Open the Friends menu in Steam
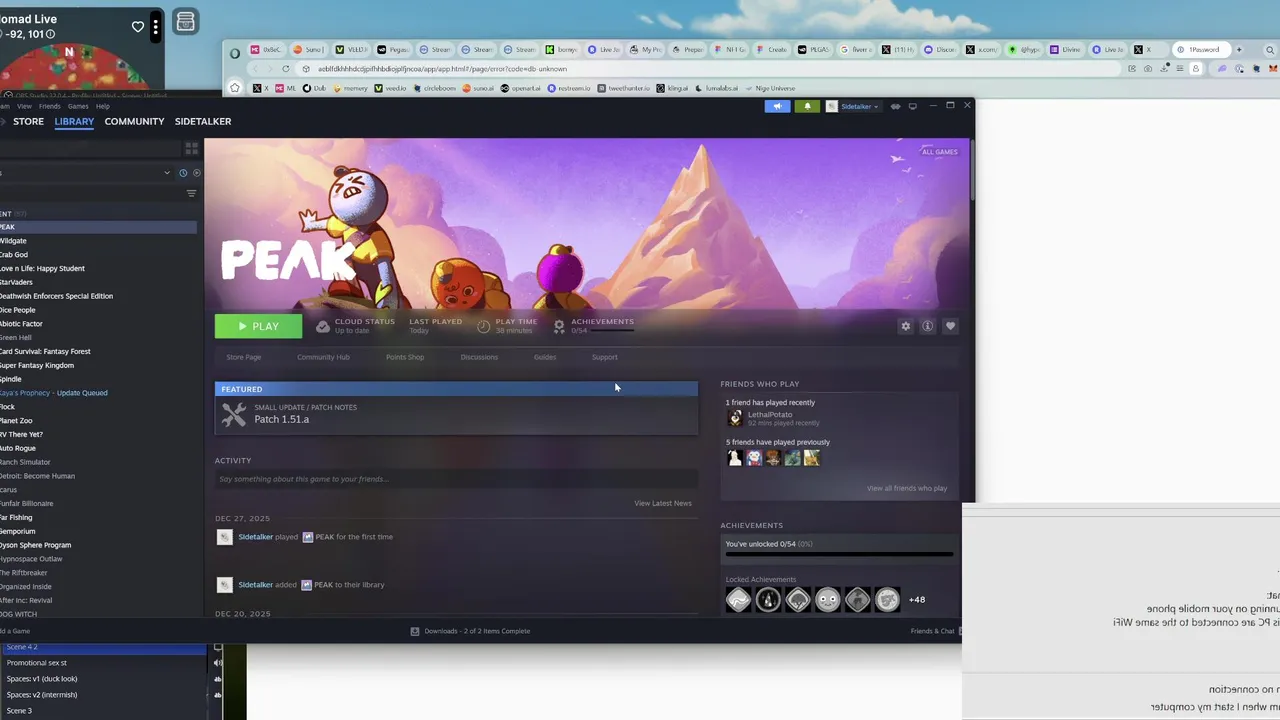The height and width of the screenshot is (720, 1280). pos(49,106)
